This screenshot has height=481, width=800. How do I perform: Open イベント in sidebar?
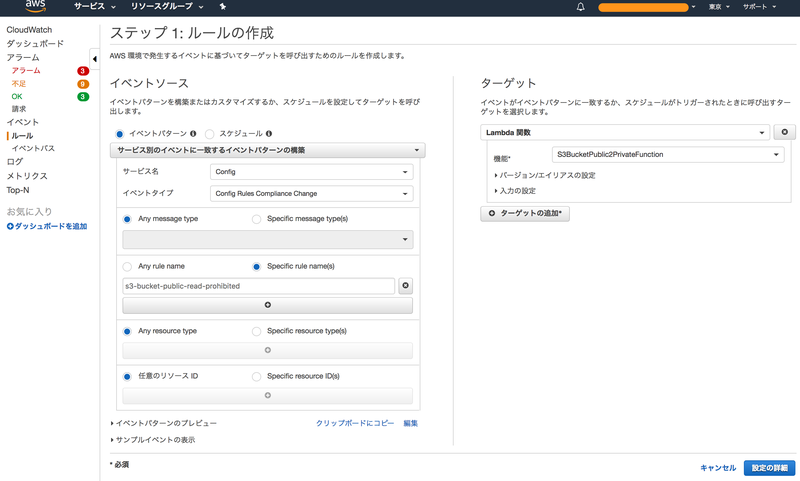point(23,122)
